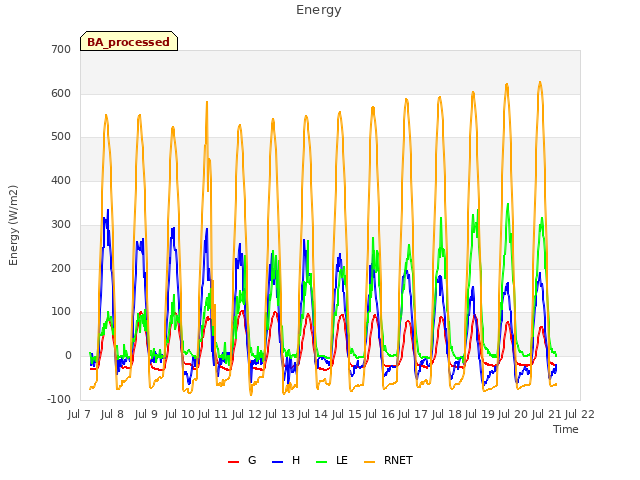Click the blue H peak near Jul 8

[x=108, y=210]
